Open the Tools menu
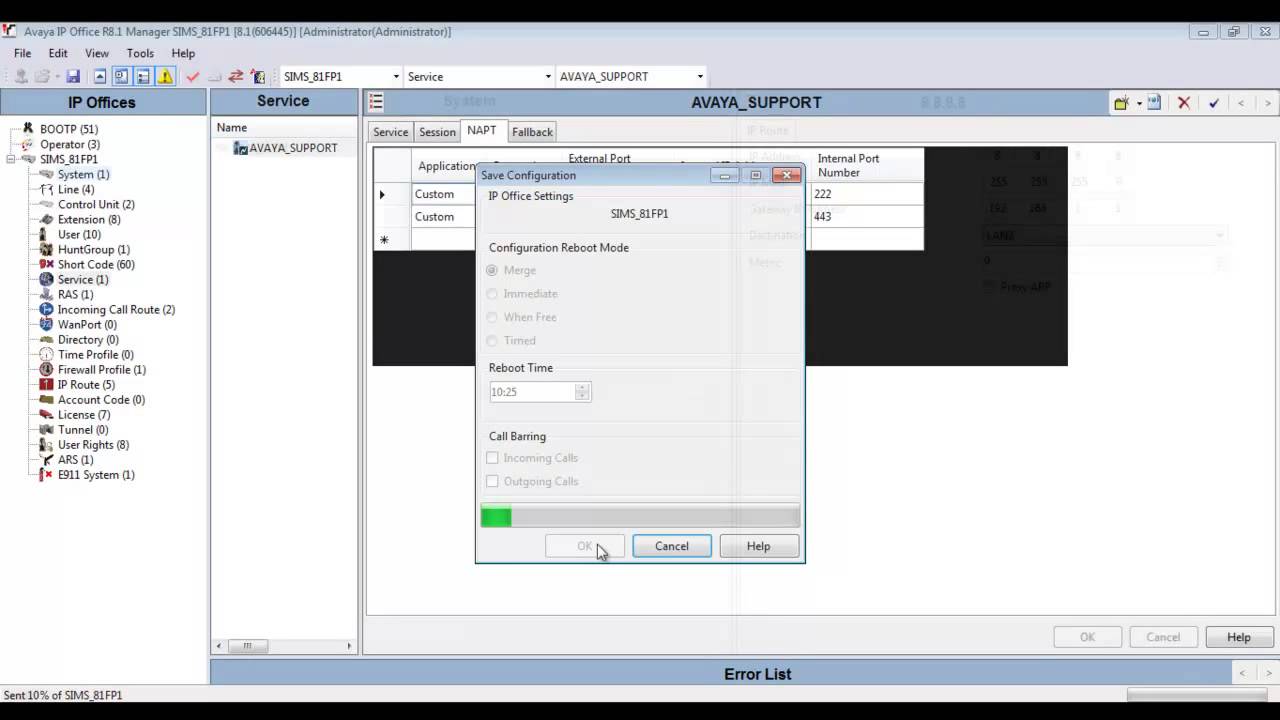The height and width of the screenshot is (720, 1280). coord(140,53)
